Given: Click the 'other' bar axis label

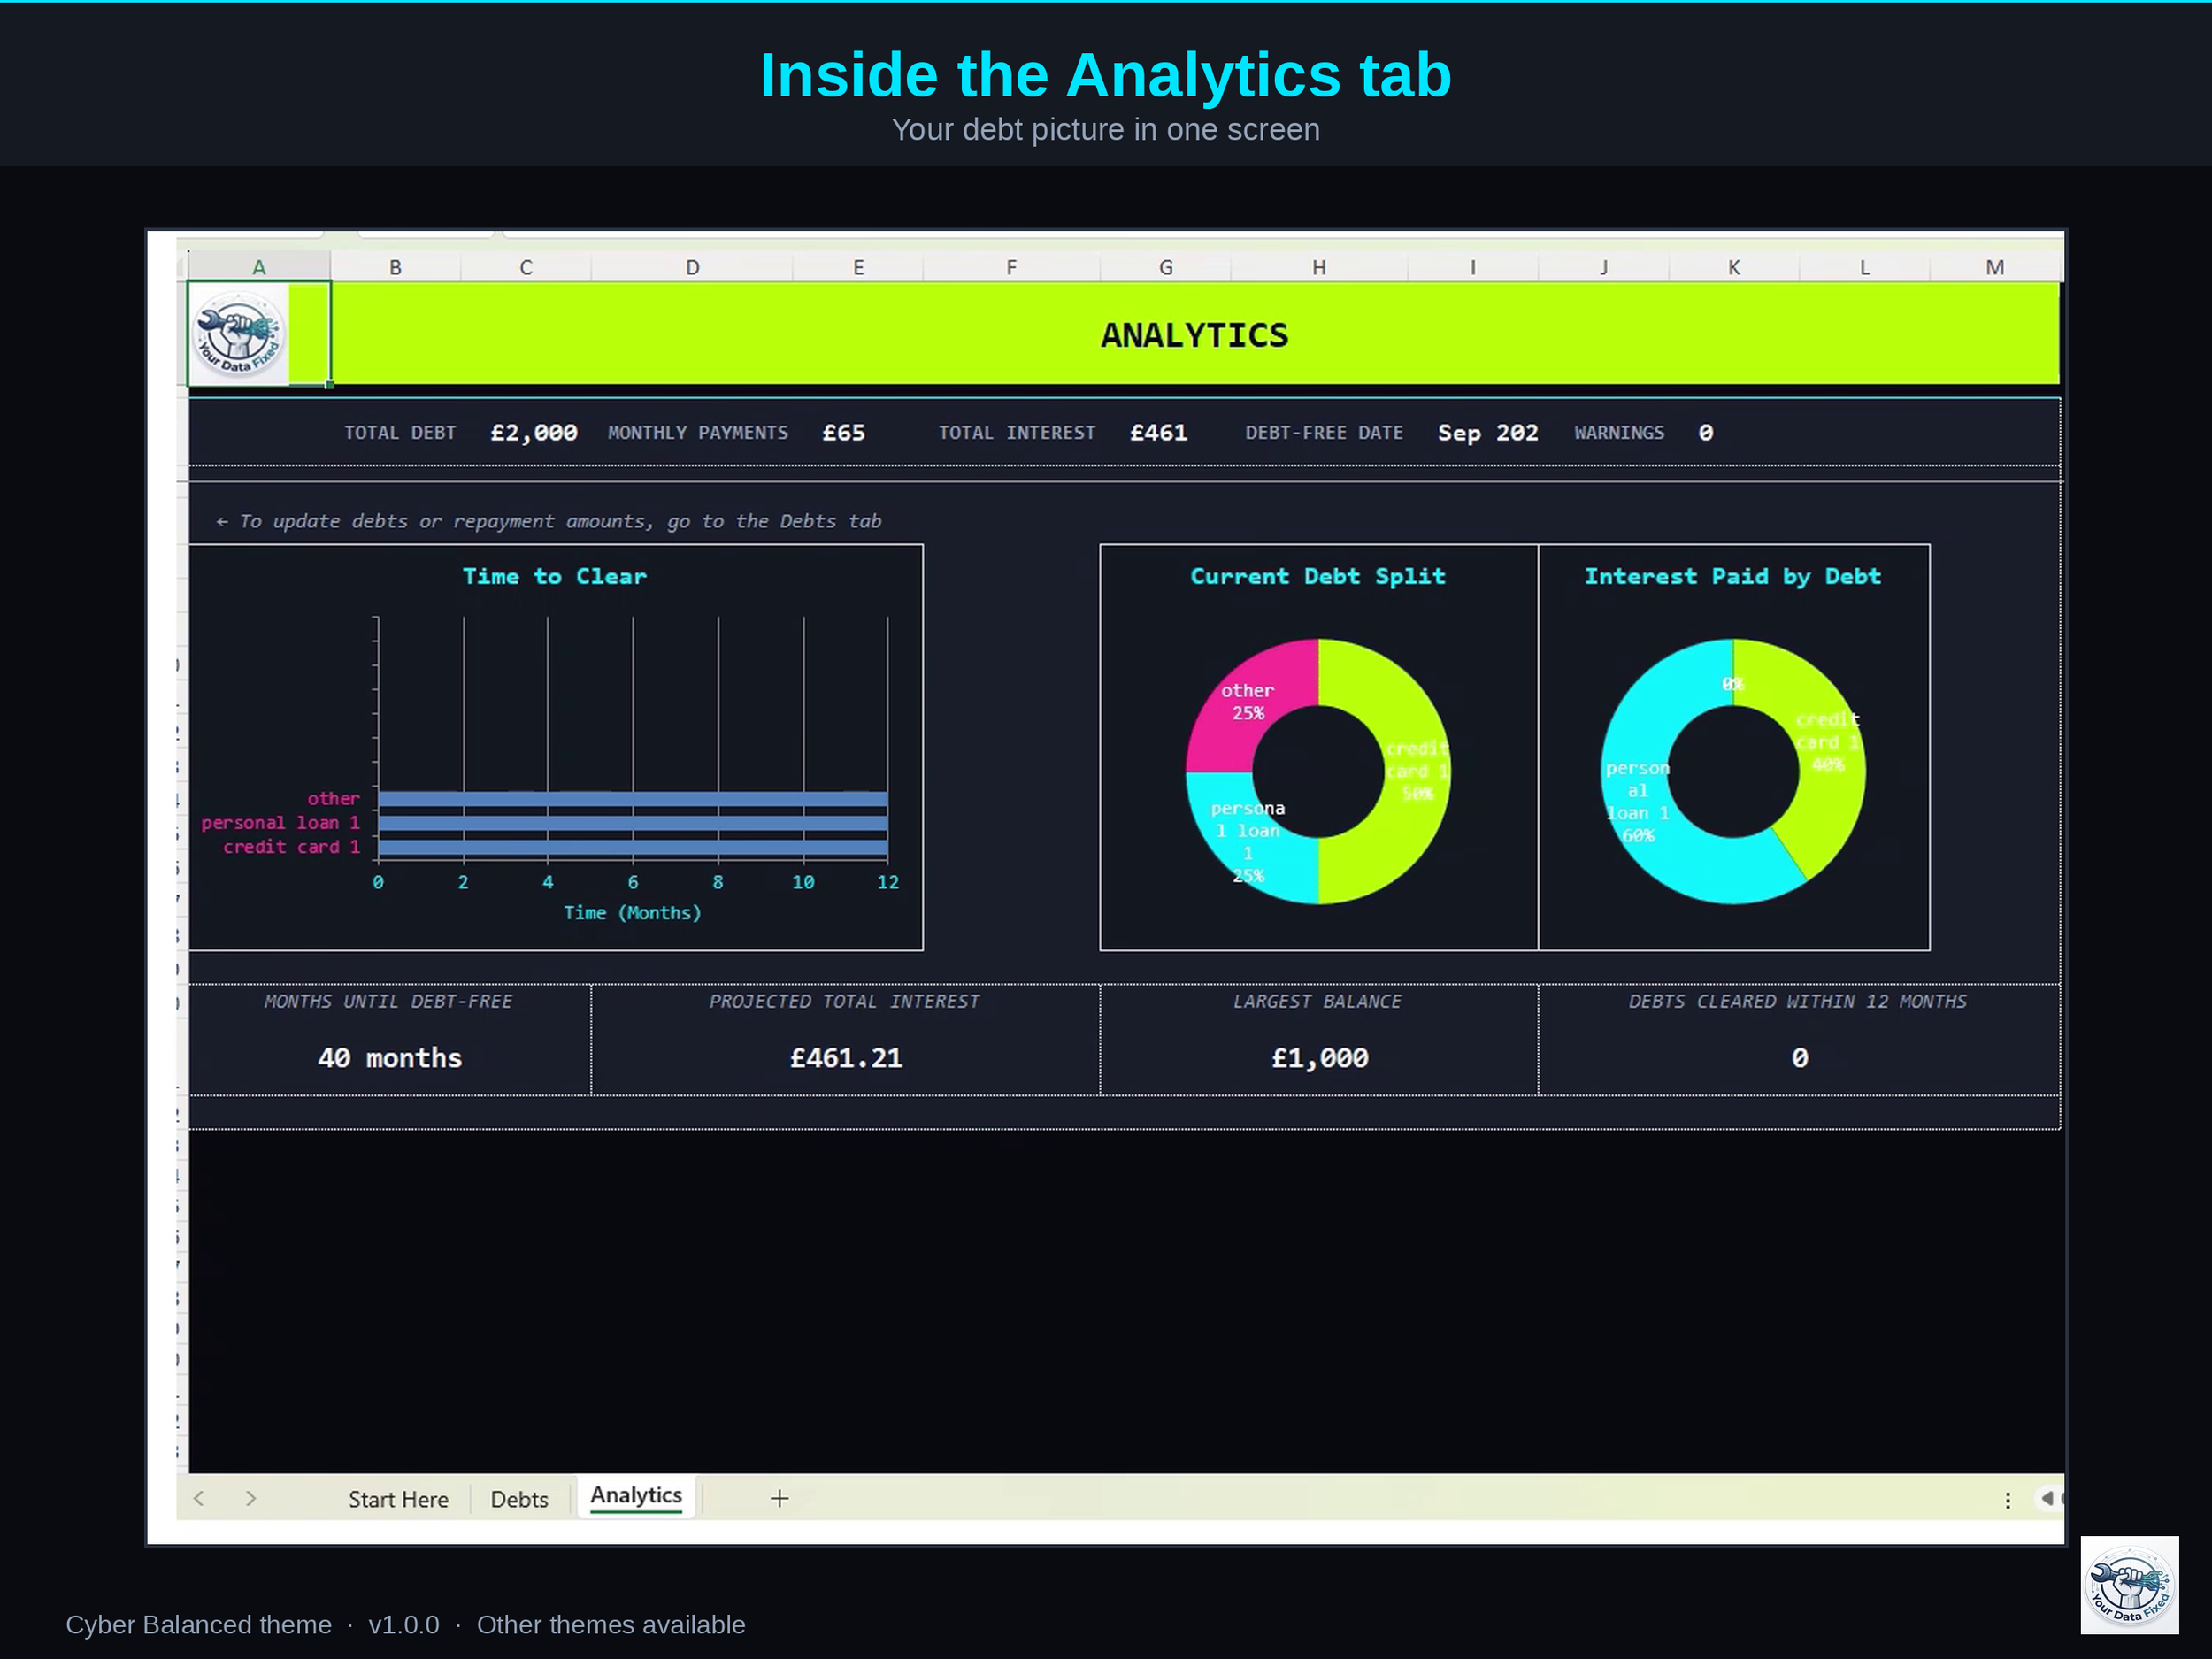Looking at the screenshot, I should (333, 798).
